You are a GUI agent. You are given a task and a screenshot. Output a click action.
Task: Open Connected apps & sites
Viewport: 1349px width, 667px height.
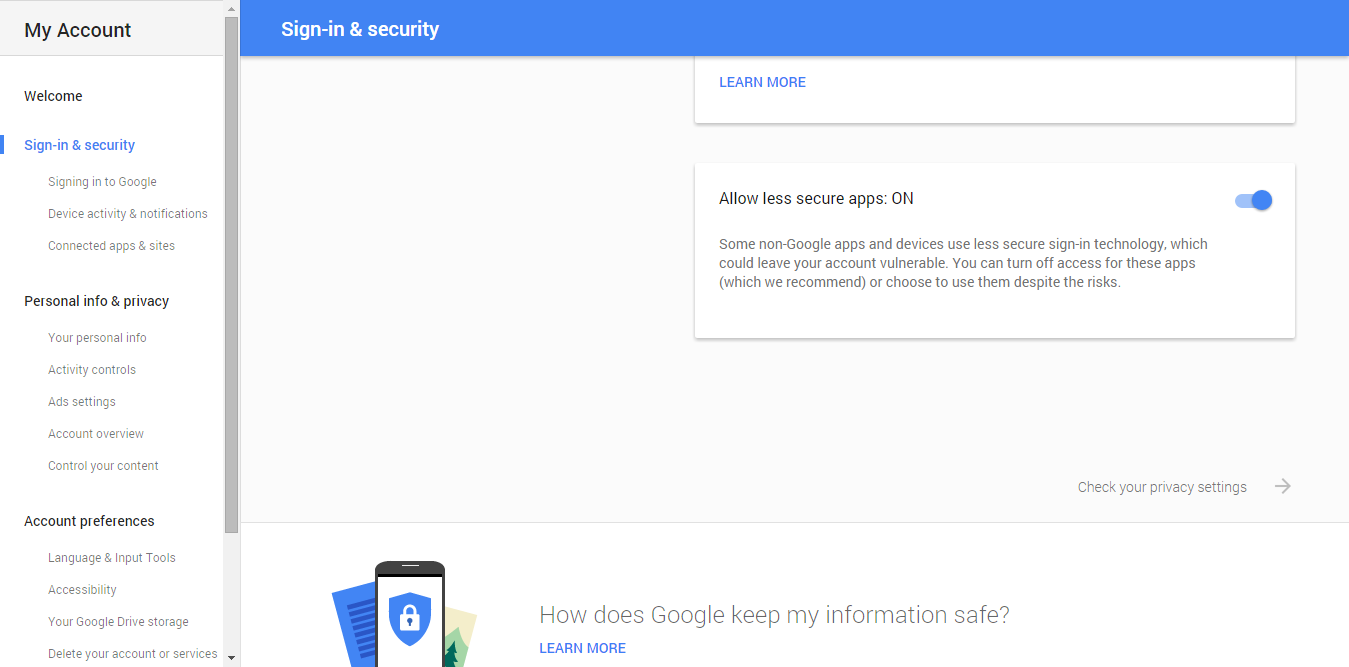[x=111, y=246]
